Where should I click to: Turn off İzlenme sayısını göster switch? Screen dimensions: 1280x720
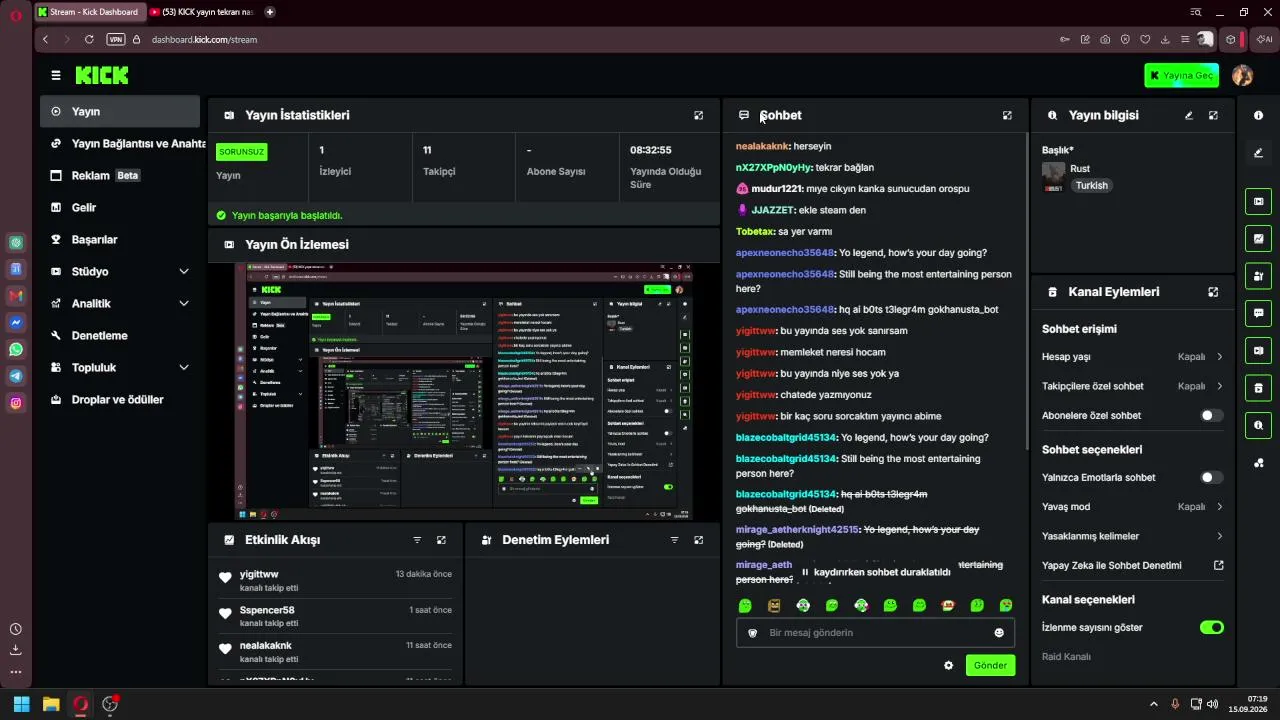[1211, 628]
